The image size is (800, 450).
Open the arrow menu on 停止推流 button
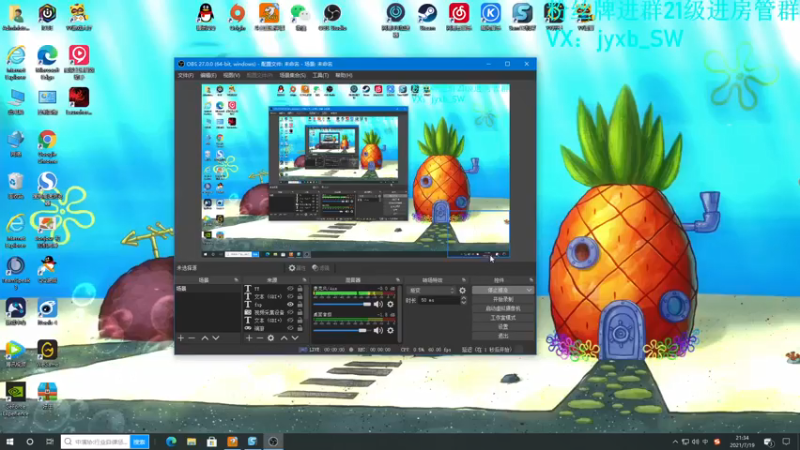point(529,290)
